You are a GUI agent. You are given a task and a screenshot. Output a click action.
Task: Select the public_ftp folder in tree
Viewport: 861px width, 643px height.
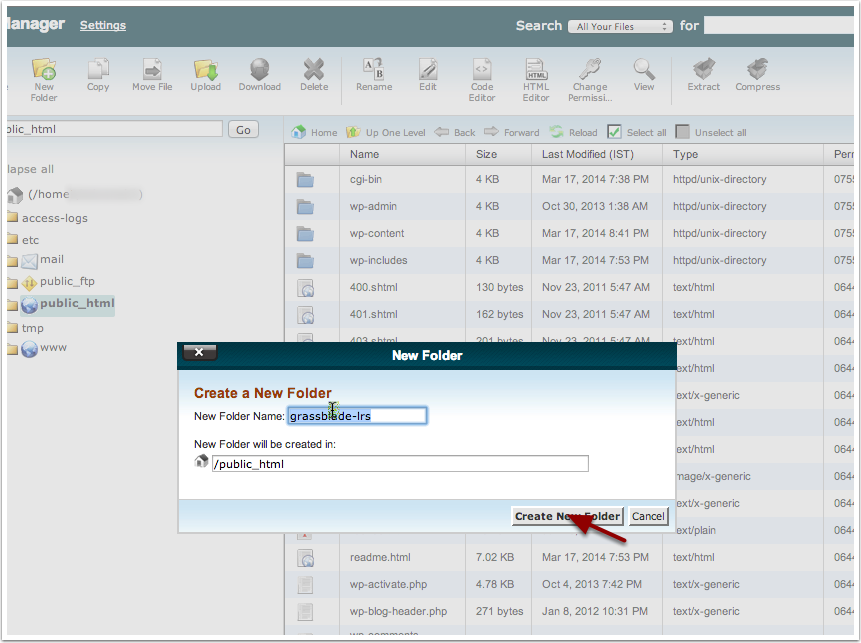(66, 282)
